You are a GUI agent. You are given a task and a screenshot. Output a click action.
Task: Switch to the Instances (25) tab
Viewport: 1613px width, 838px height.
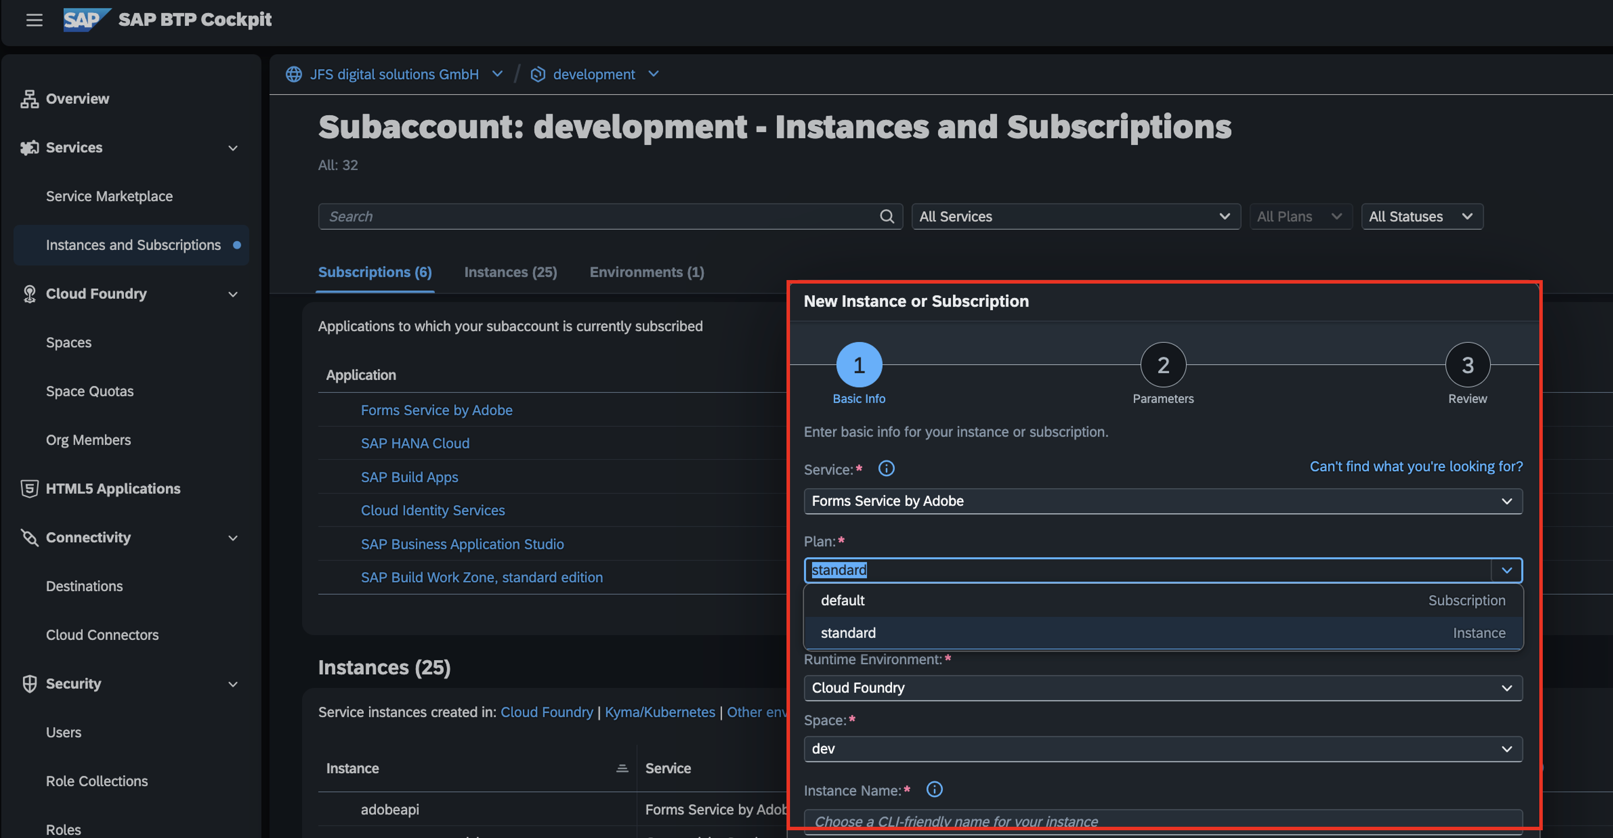(x=510, y=272)
